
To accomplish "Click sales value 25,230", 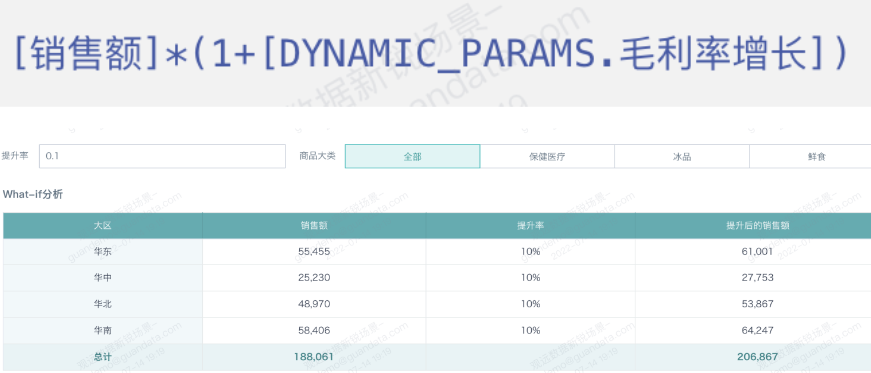I will click(314, 277).
